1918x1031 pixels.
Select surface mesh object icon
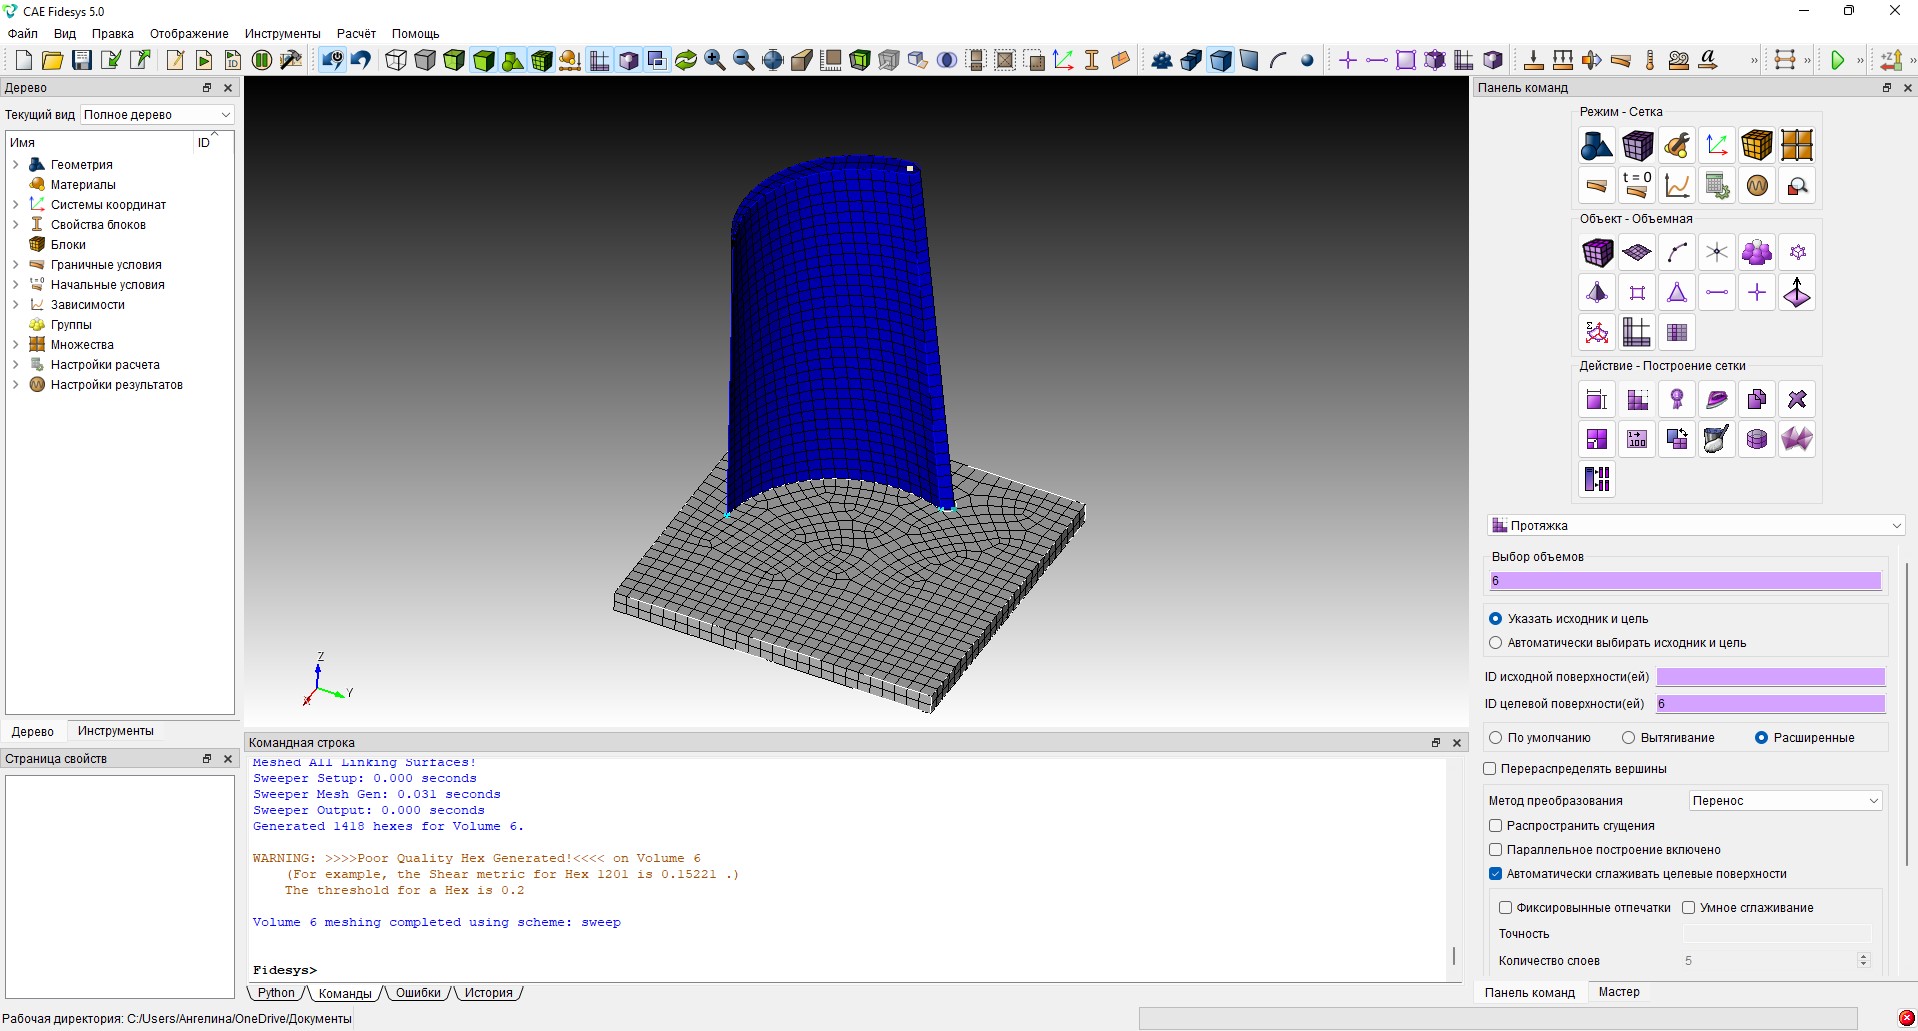1637,252
